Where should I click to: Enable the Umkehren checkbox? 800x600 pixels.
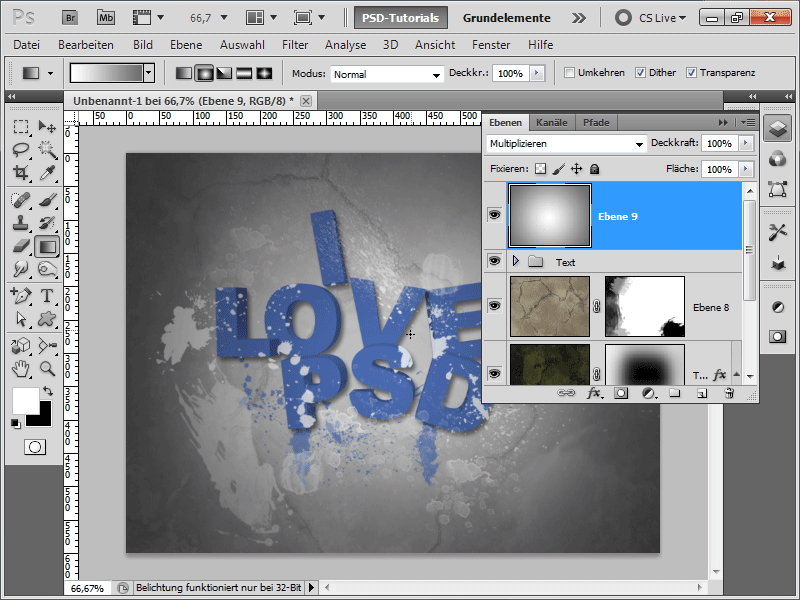click(x=569, y=73)
